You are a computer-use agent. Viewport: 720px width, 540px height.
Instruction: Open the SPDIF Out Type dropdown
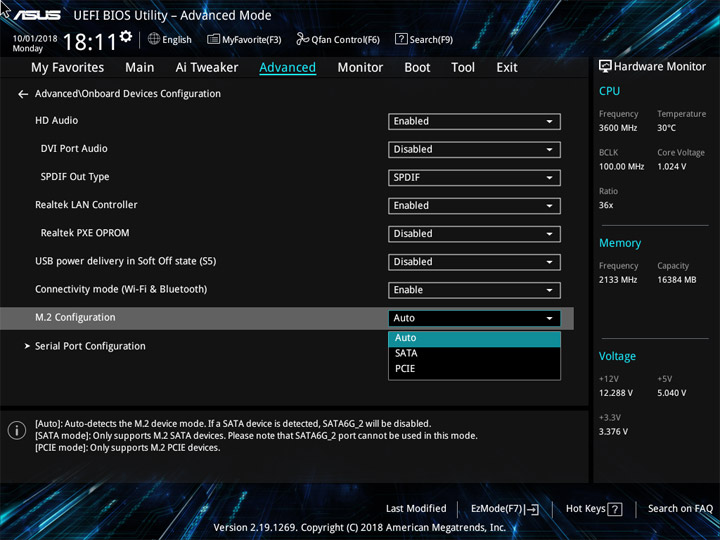tap(474, 178)
